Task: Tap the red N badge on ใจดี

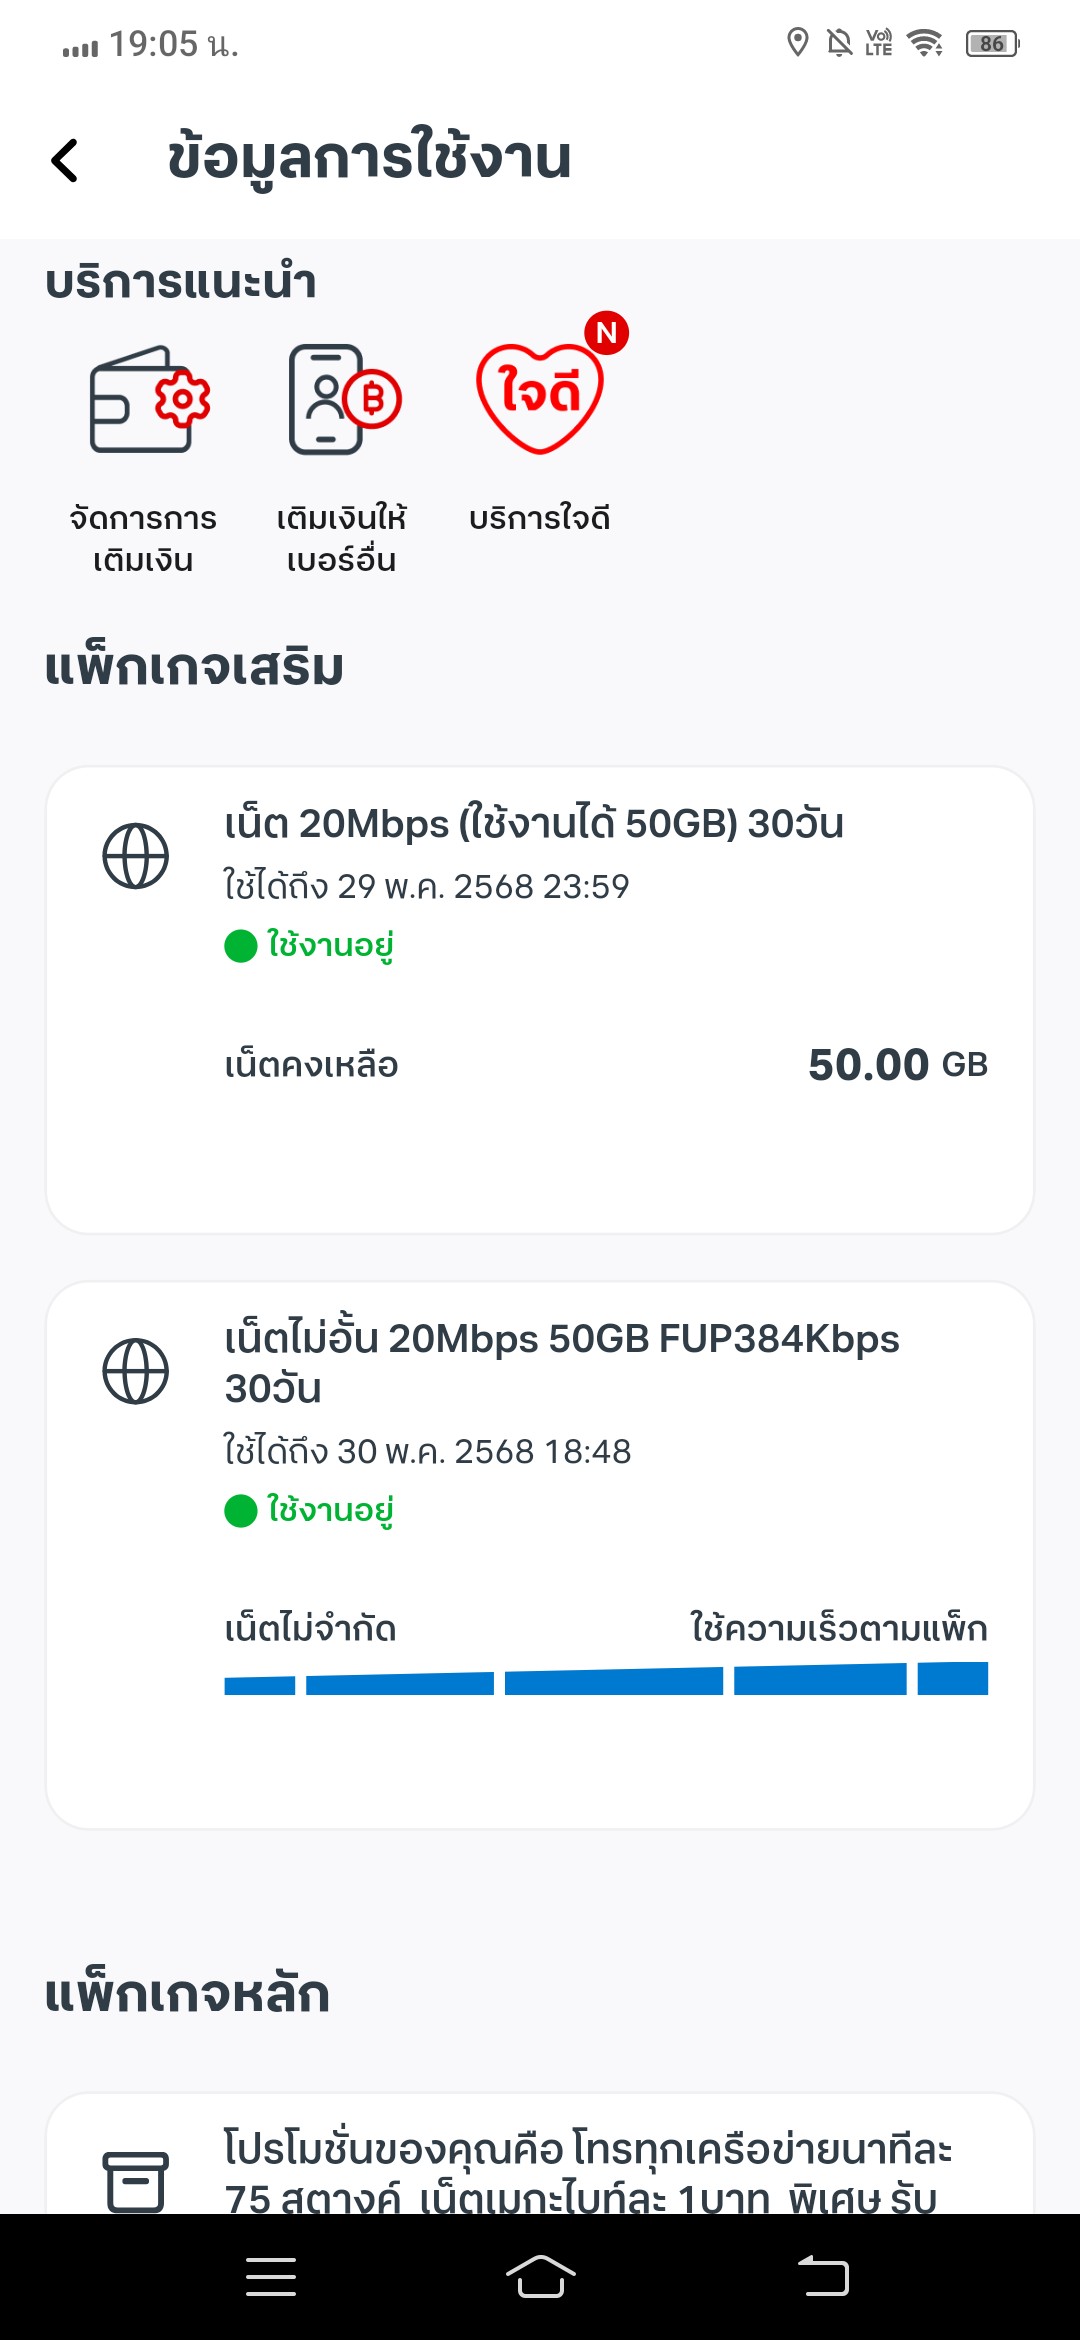Action: 607,333
